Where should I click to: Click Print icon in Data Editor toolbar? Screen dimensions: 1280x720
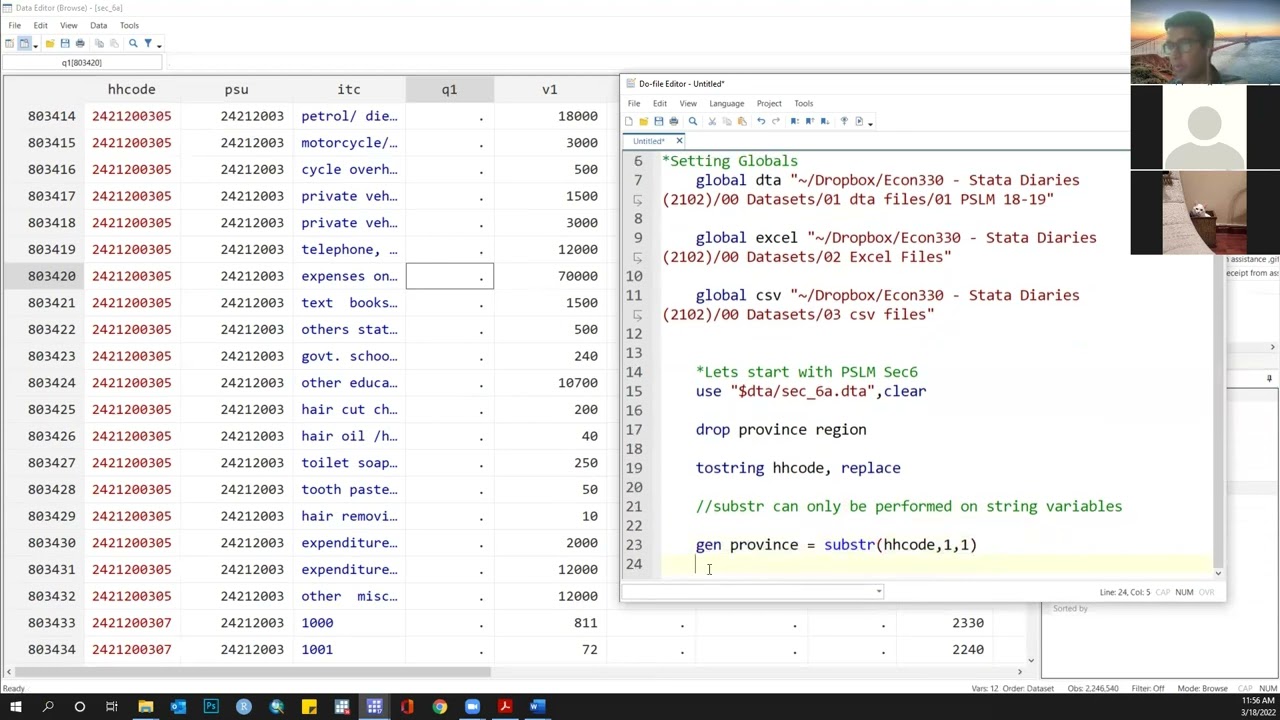[80, 43]
